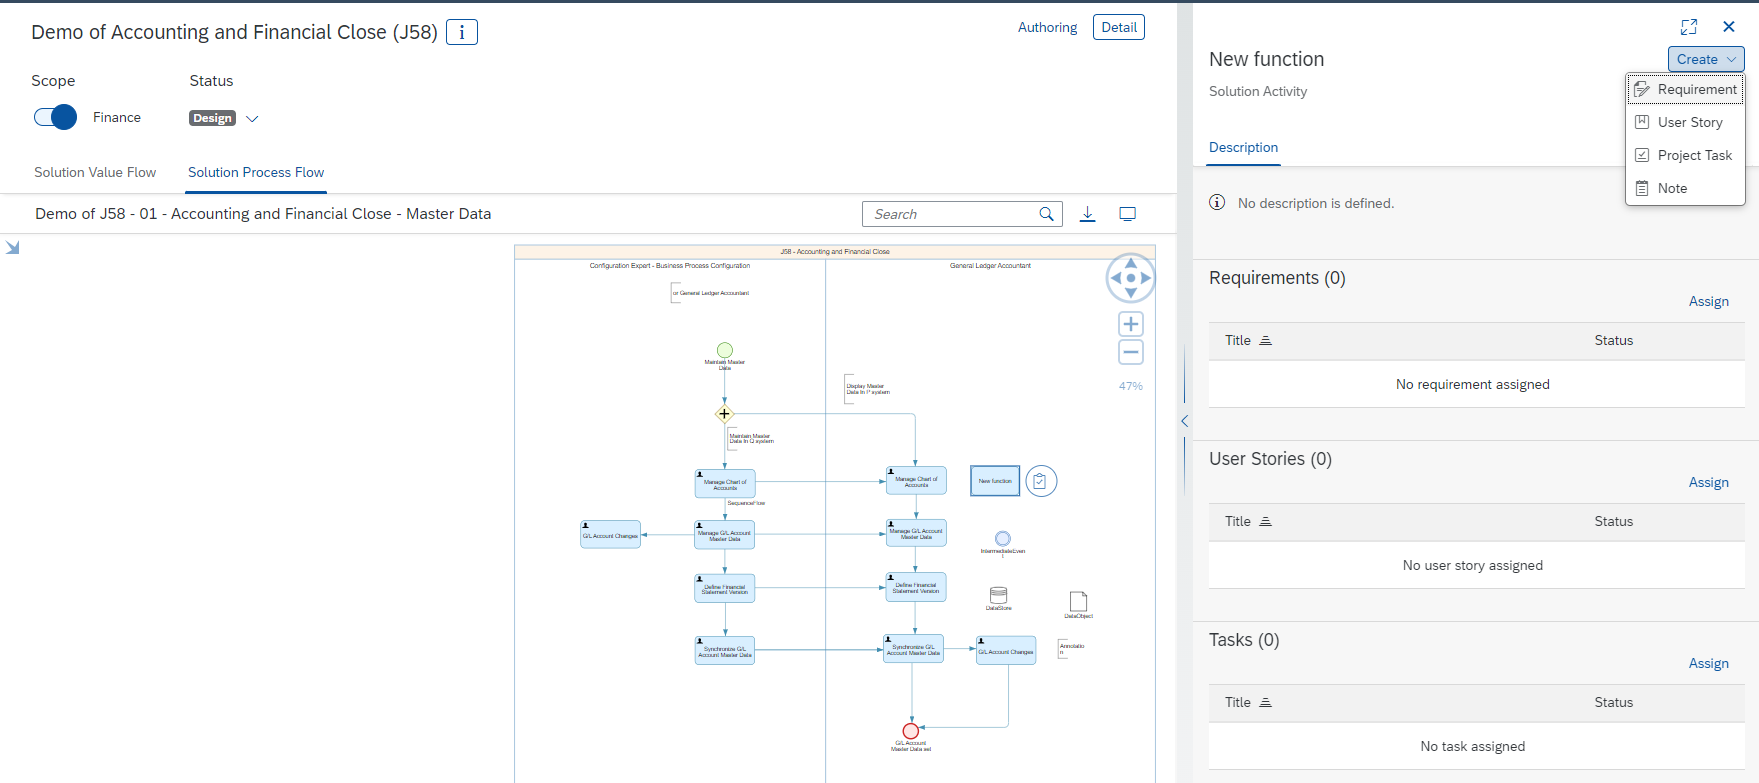Download the process flow diagram
The height and width of the screenshot is (783, 1759).
click(x=1088, y=214)
